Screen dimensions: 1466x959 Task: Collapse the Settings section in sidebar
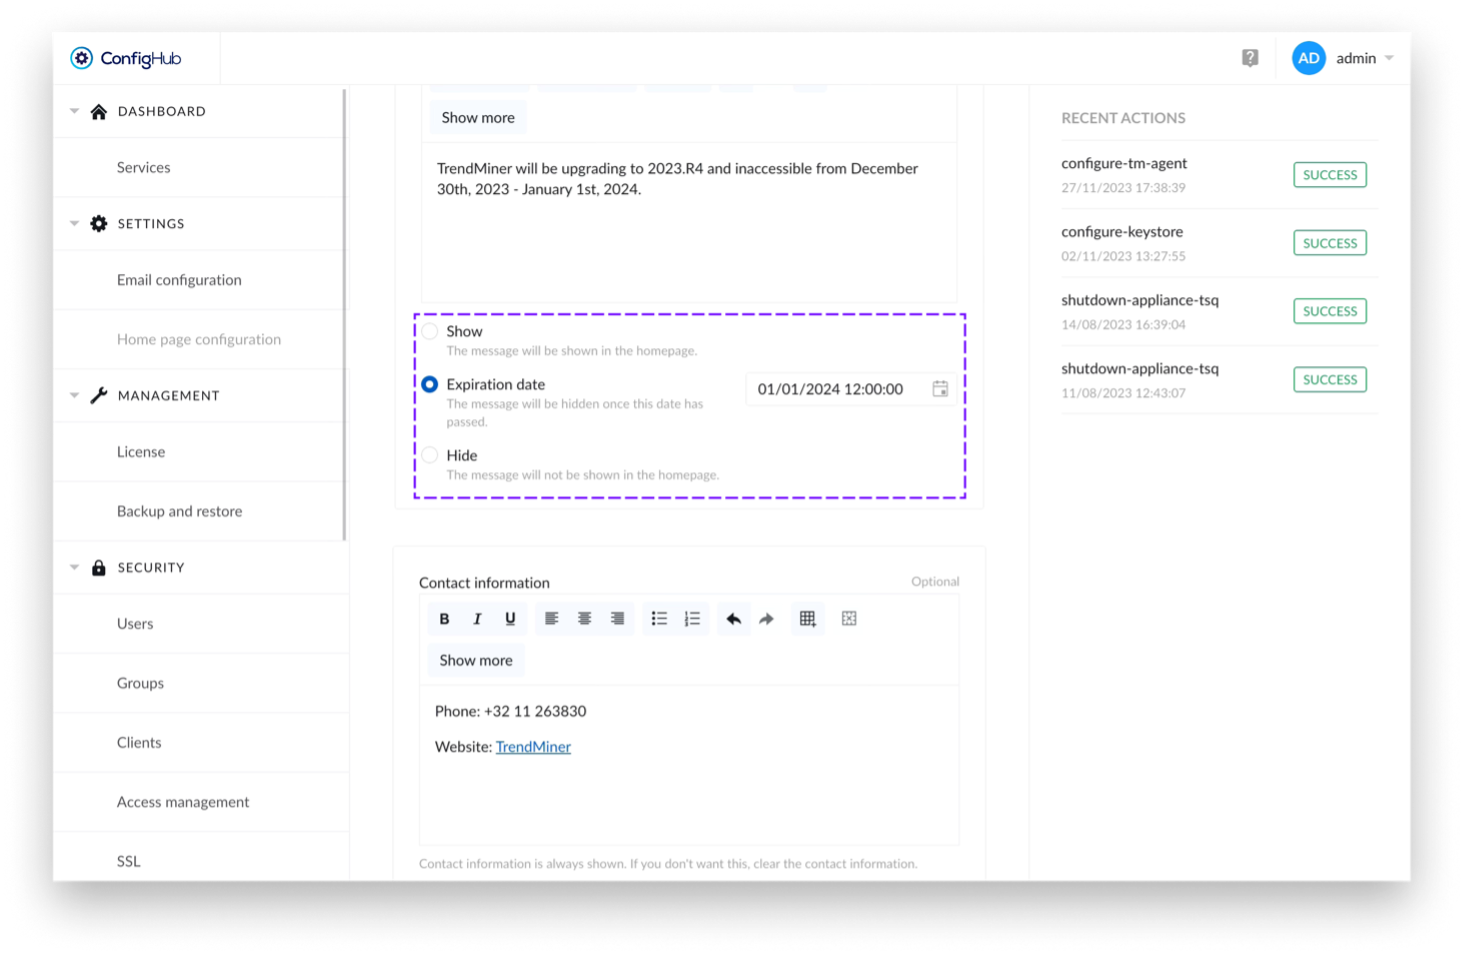[x=74, y=224]
